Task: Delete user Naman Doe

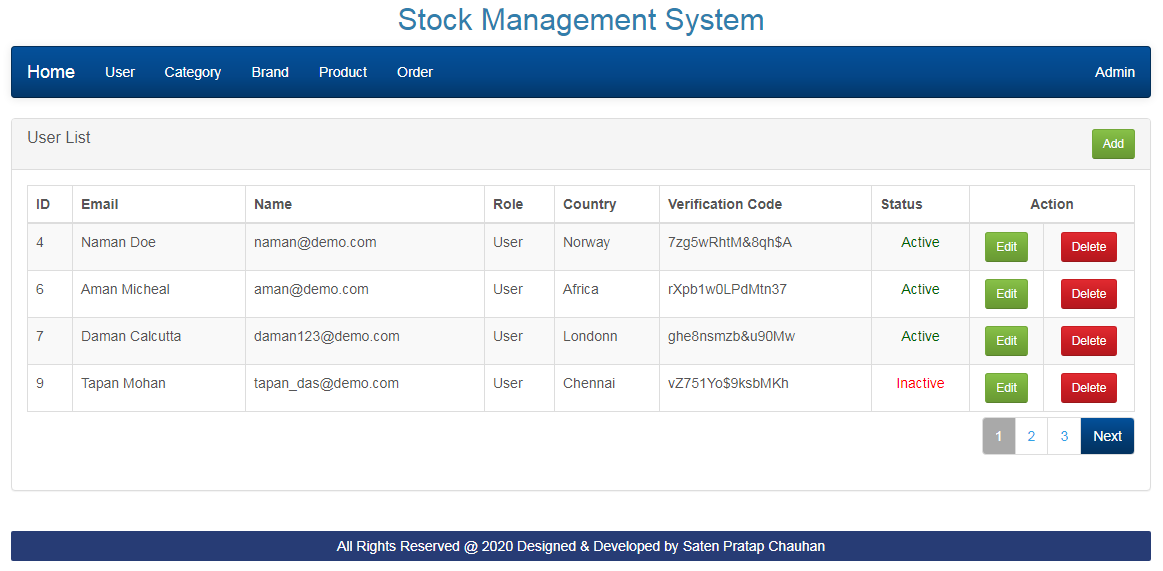Action: tap(1089, 247)
